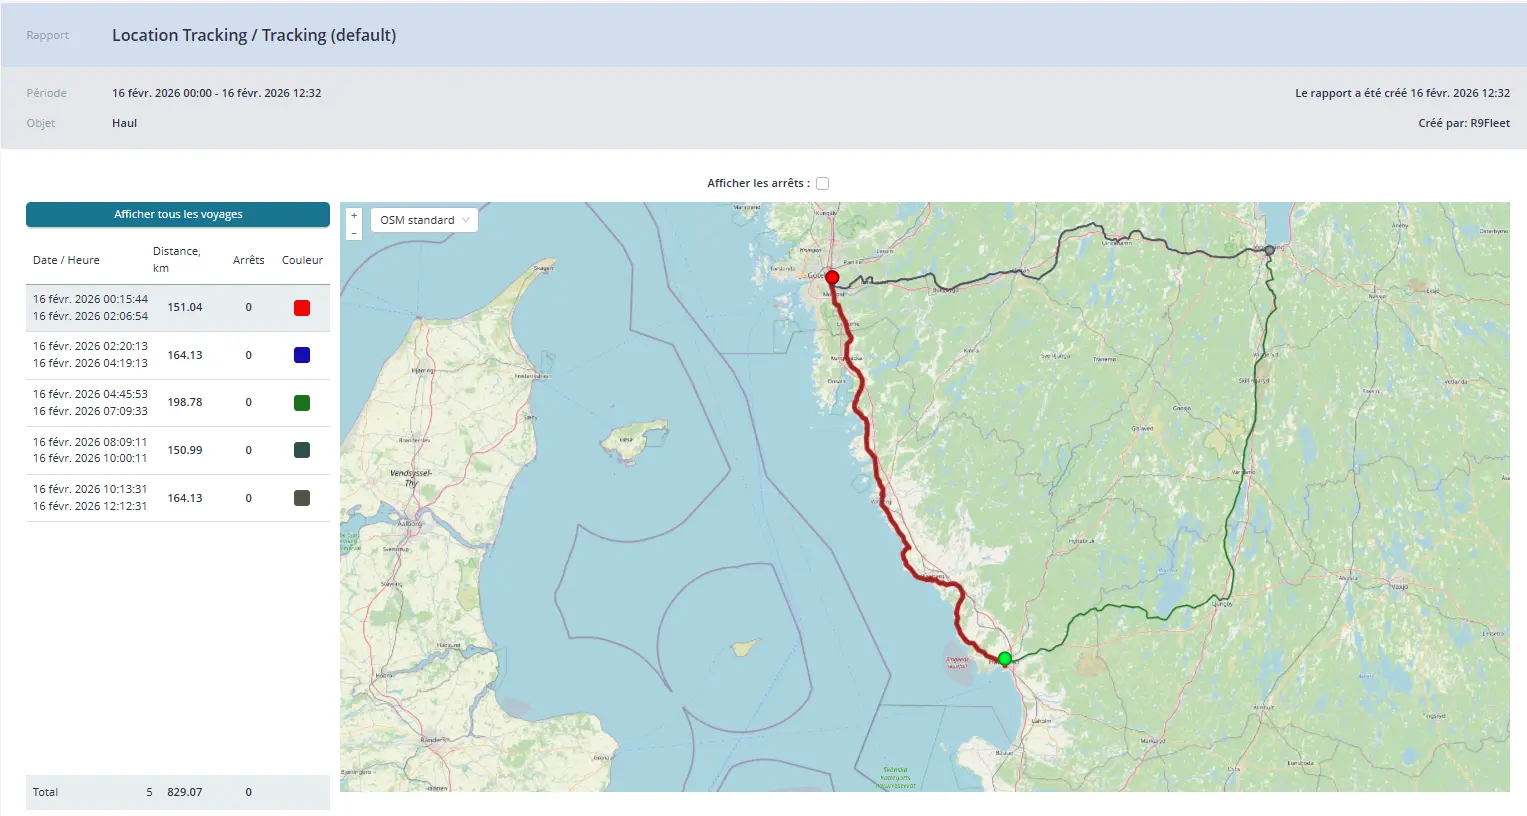Enable the Afficher les arrêts checkbox
Viewport: 1527px width, 816px height.
coord(822,183)
